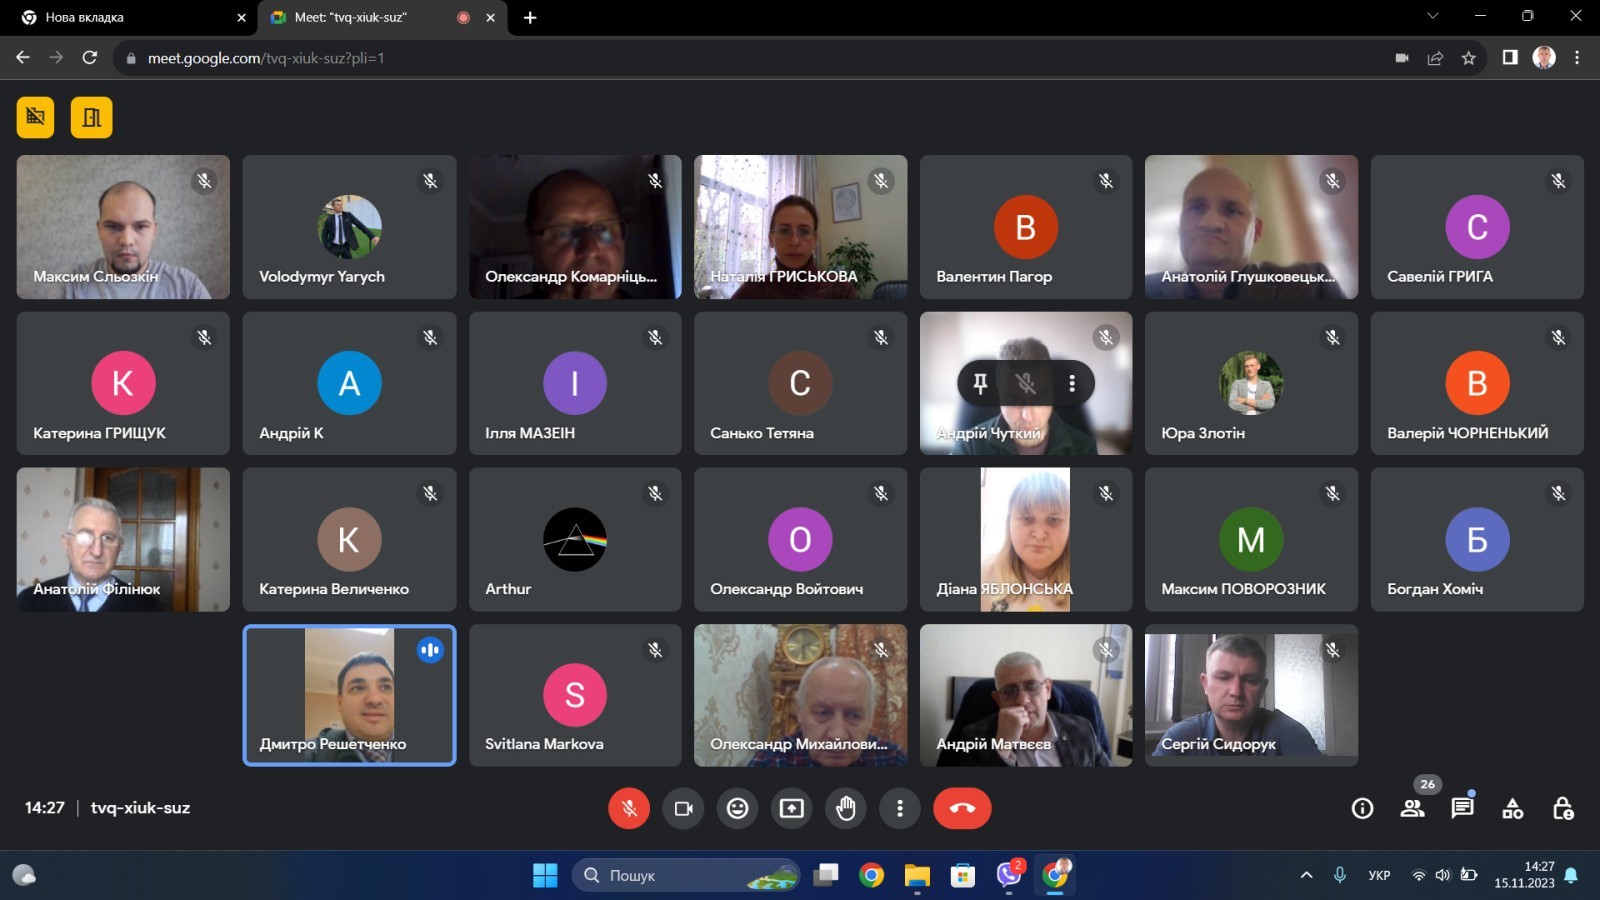Viewport: 1600px width, 900px height.
Task: Open meeting details info icon
Action: point(1362,808)
